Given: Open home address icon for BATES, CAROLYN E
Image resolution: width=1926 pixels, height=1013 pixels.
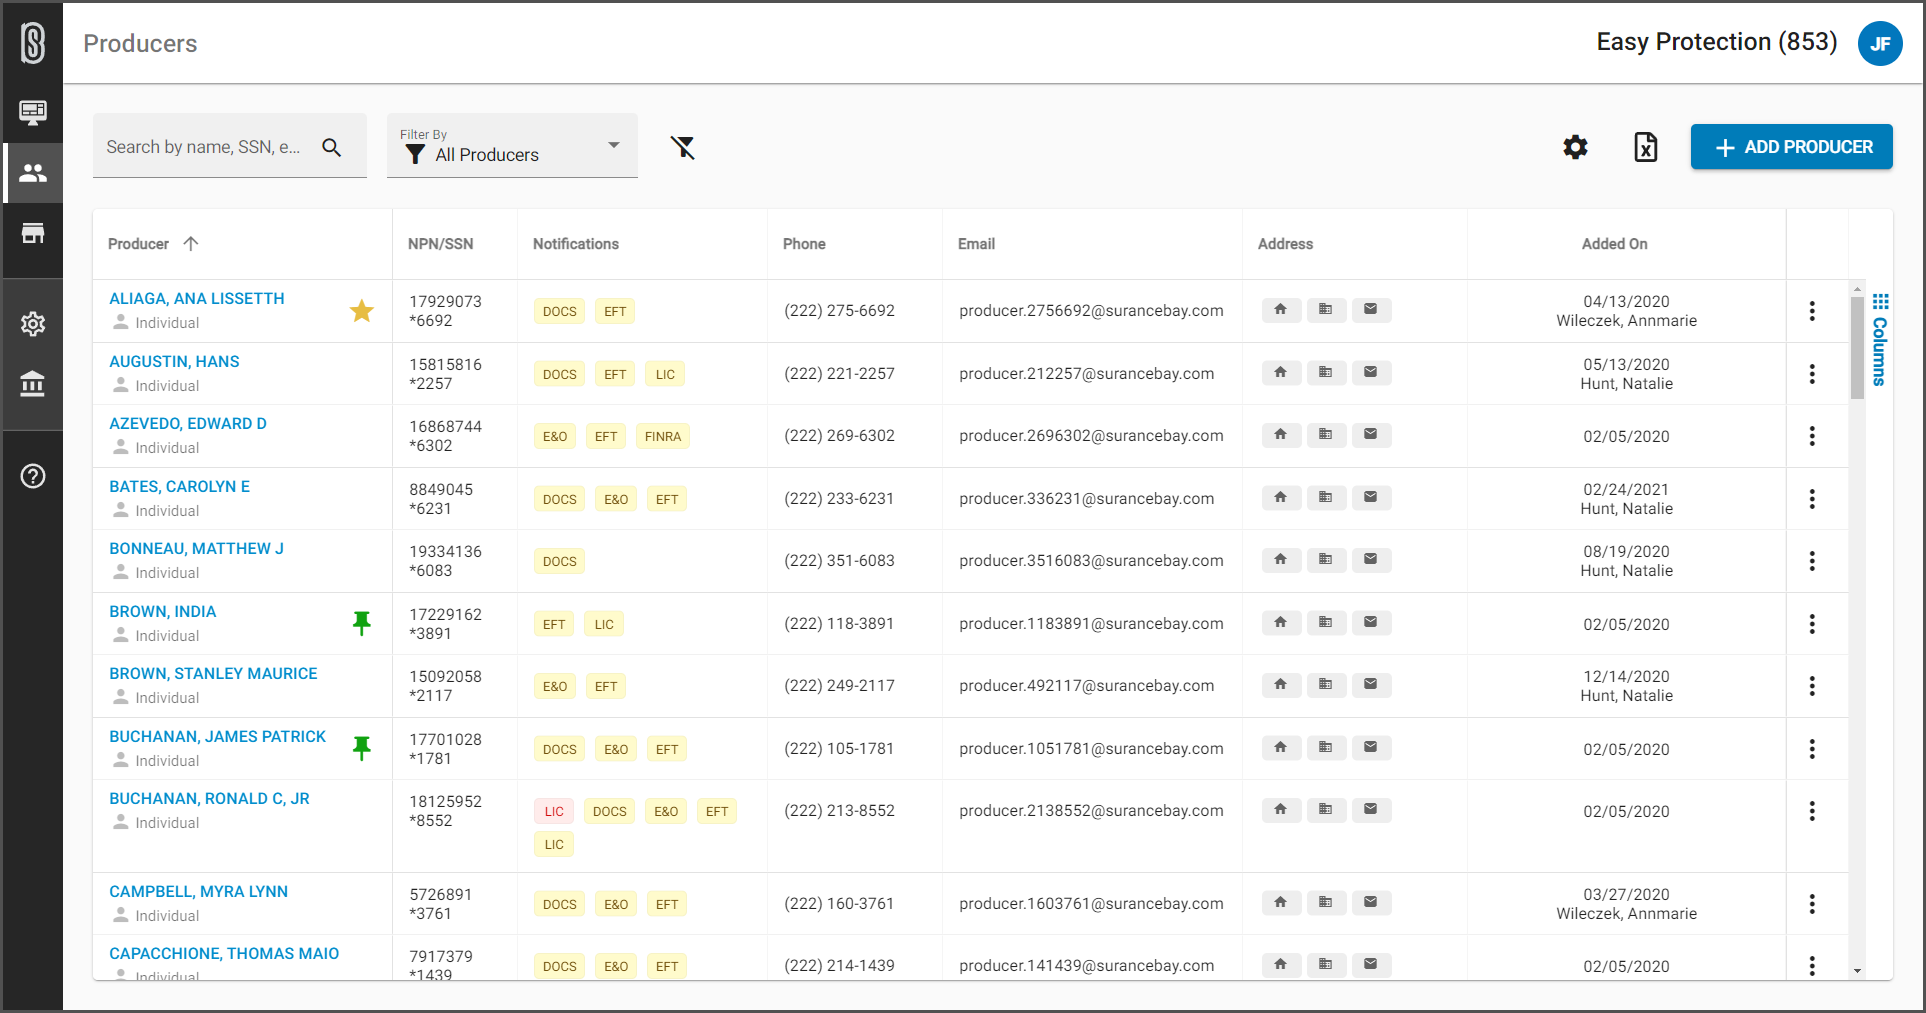Looking at the screenshot, I should (1281, 498).
